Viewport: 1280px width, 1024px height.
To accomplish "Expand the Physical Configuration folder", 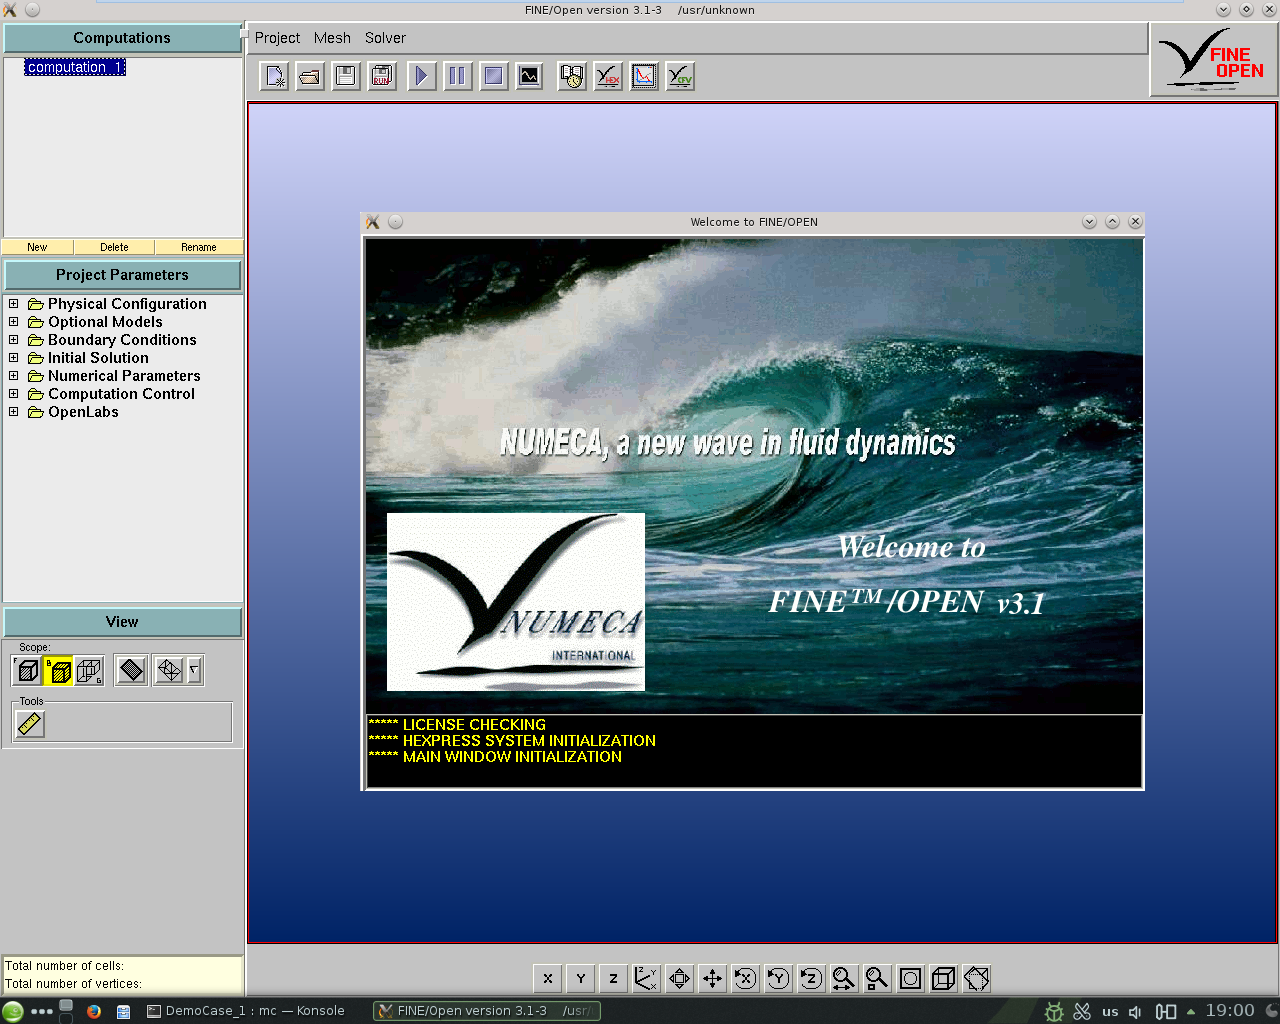I will (x=14, y=303).
